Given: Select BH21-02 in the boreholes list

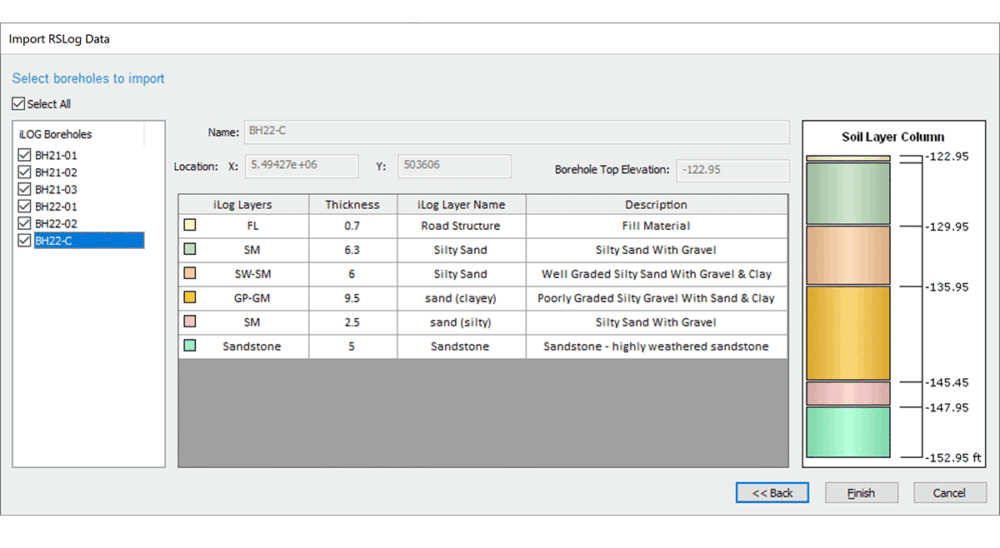Looking at the screenshot, I should coord(56,172).
